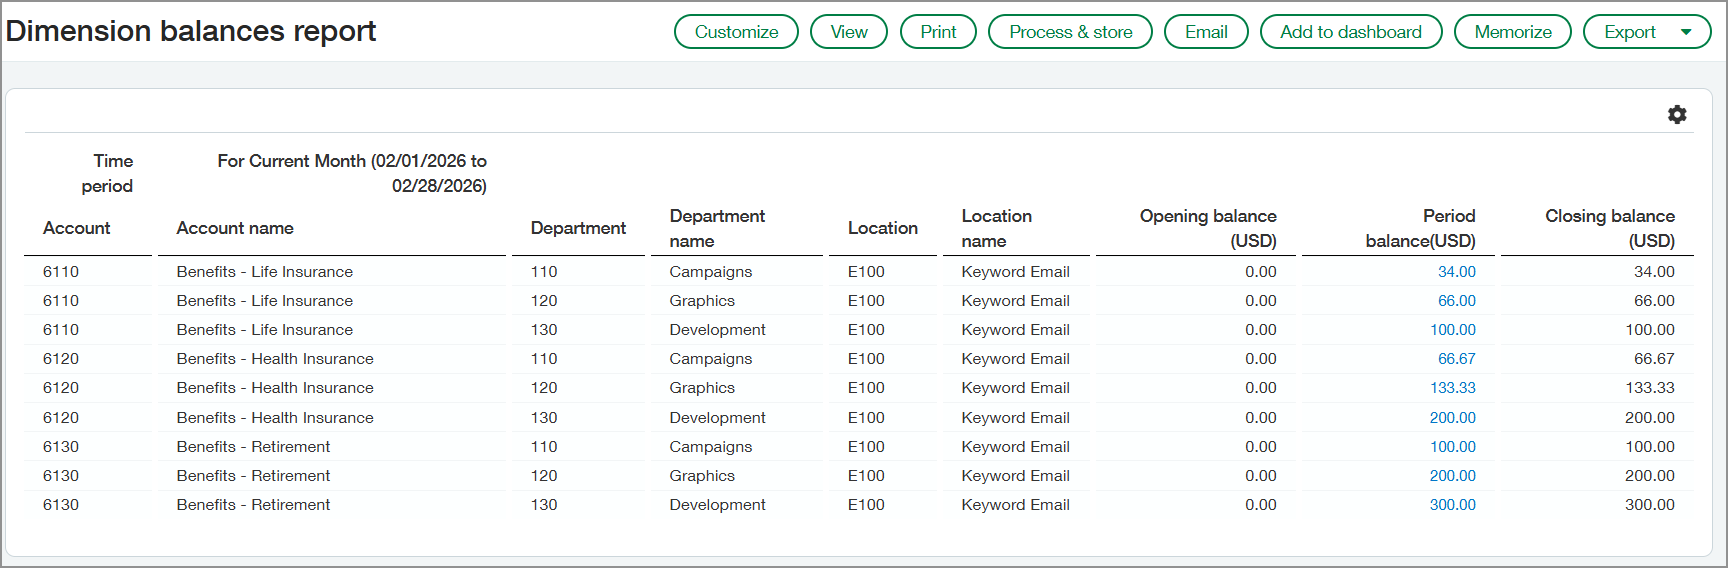1728x568 pixels.
Task: Click the Dimension balances report title
Action: pos(191,31)
